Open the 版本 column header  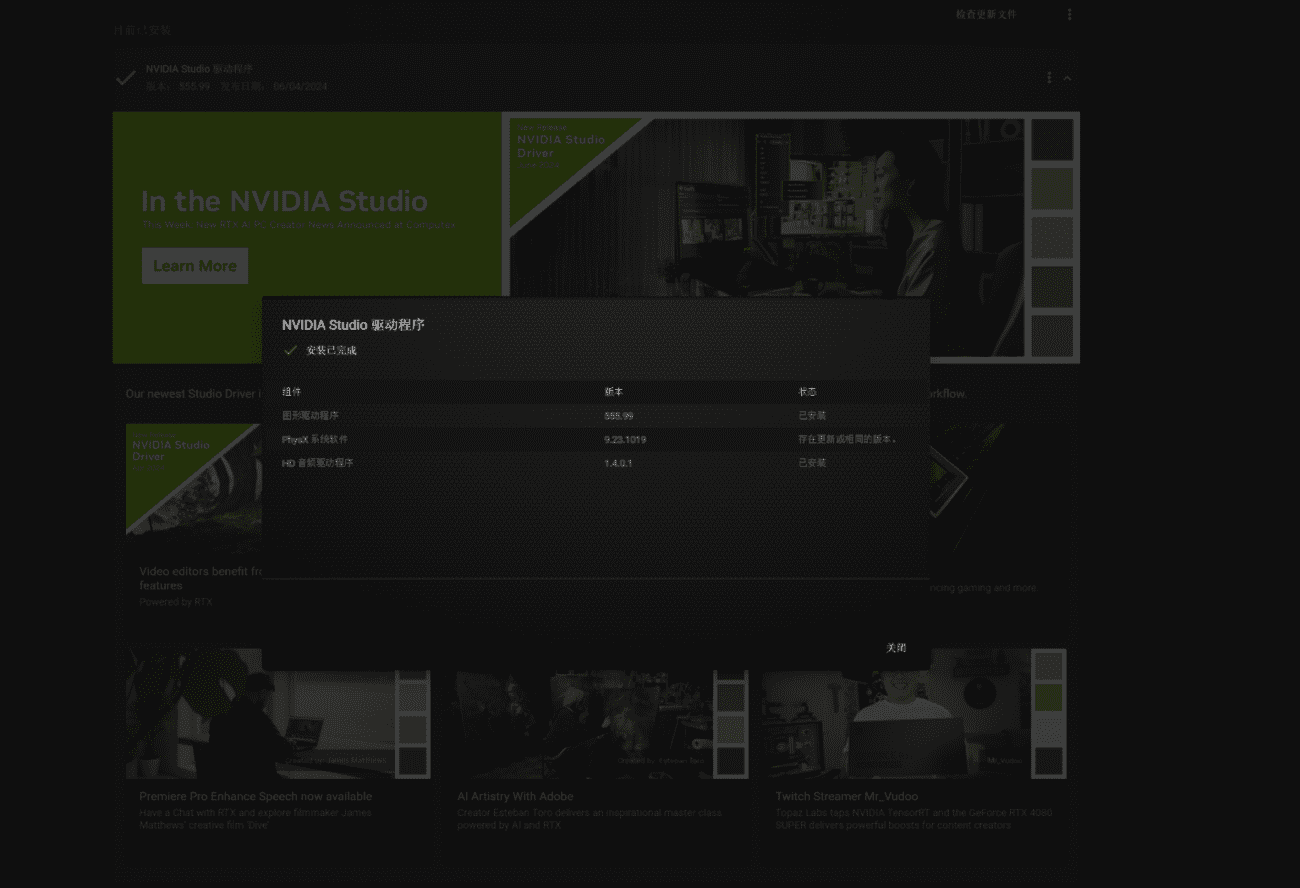pos(611,392)
